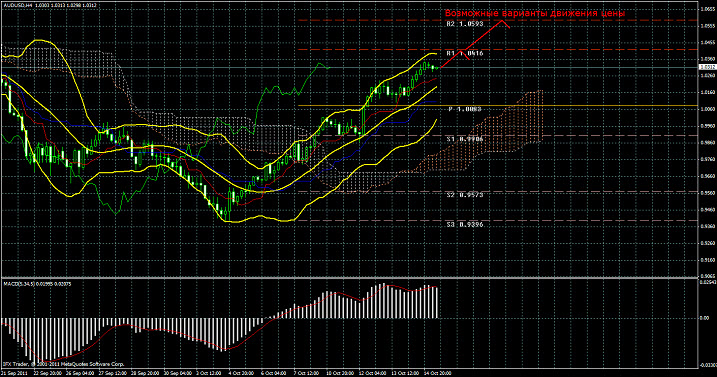Screen dimensions: 717x377
Task: Select the red Russian forecast annotation text
Action: point(535,14)
